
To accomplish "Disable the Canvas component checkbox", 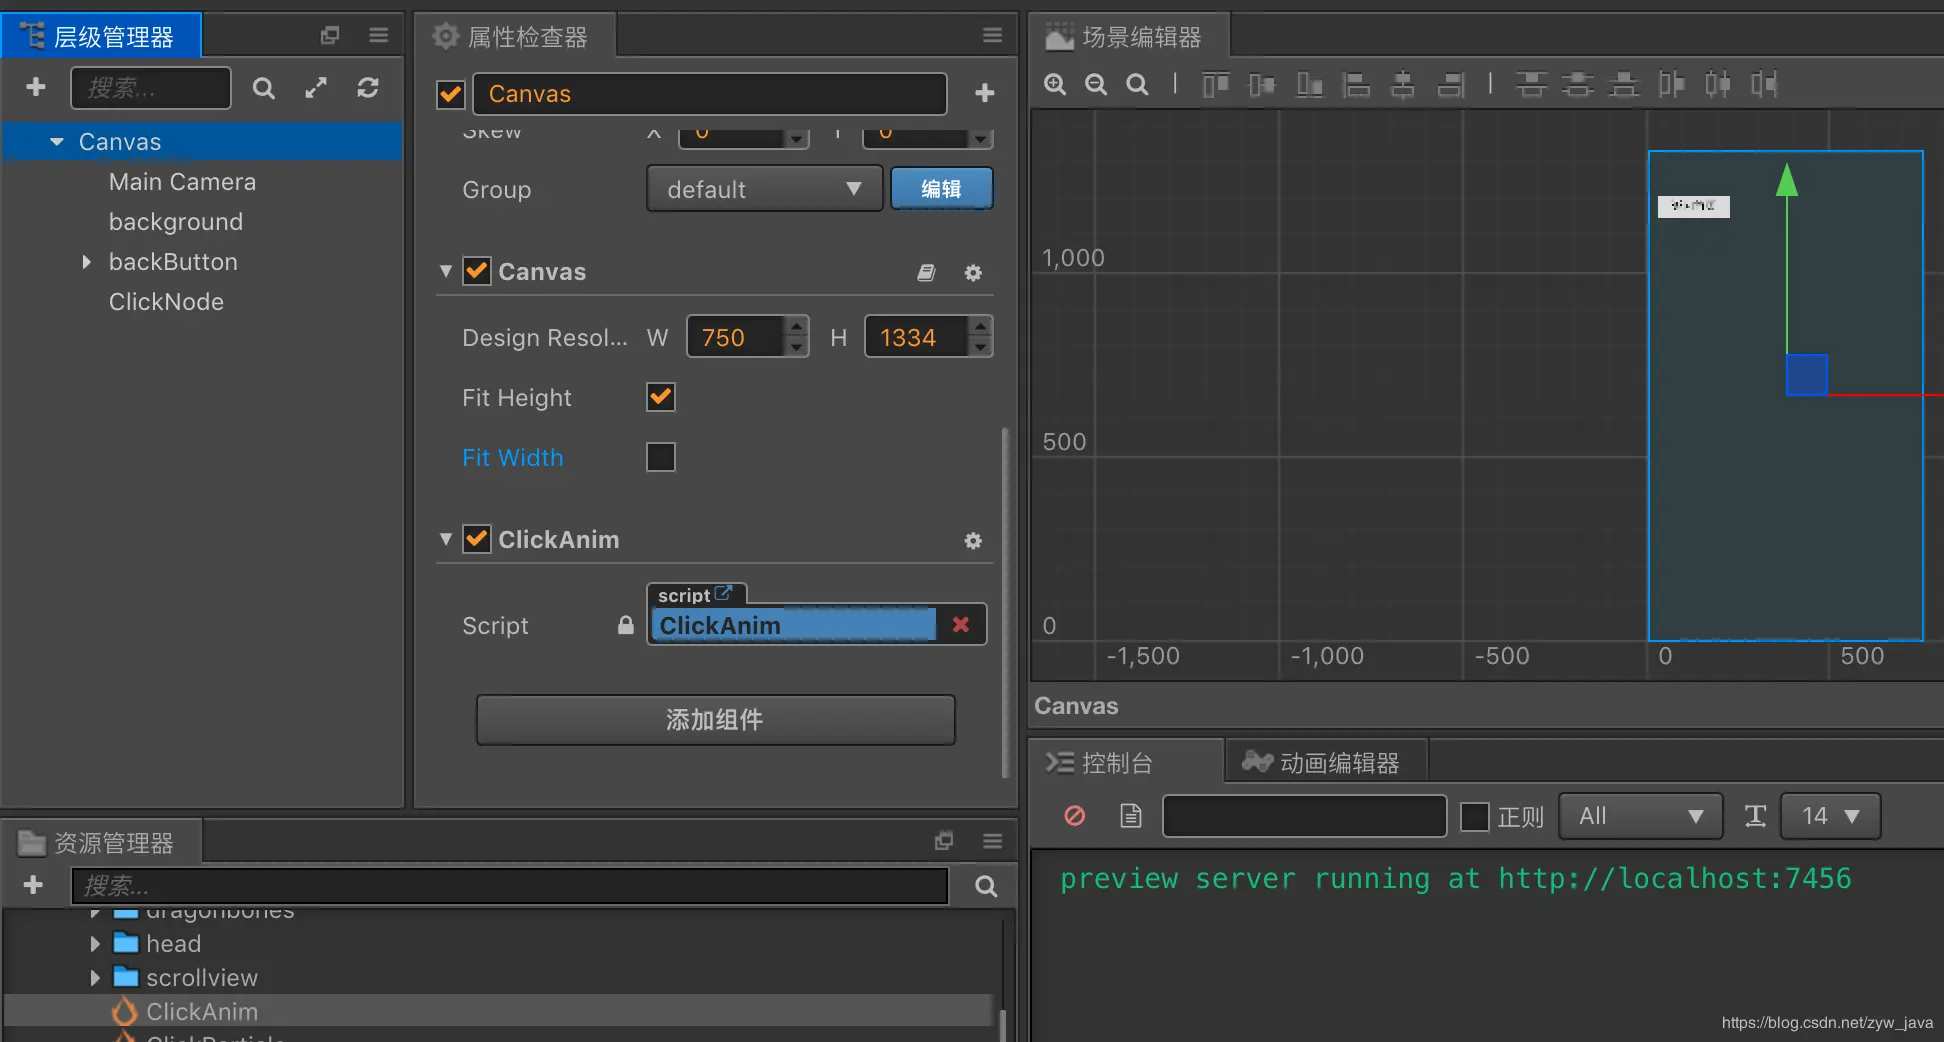I will [477, 272].
